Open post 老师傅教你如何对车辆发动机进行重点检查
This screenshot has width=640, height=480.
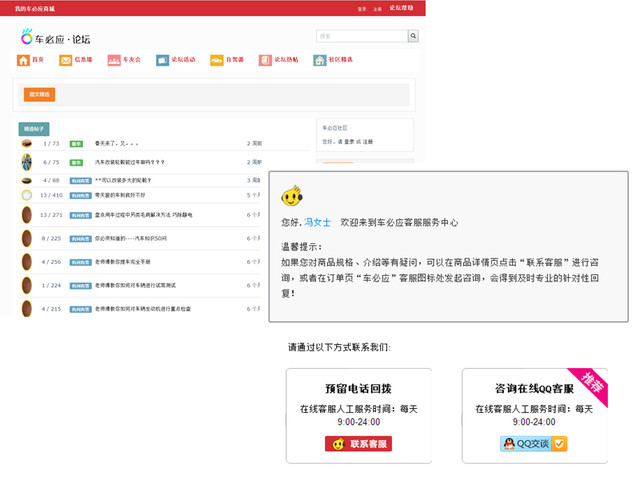pyautogui.click(x=142, y=309)
